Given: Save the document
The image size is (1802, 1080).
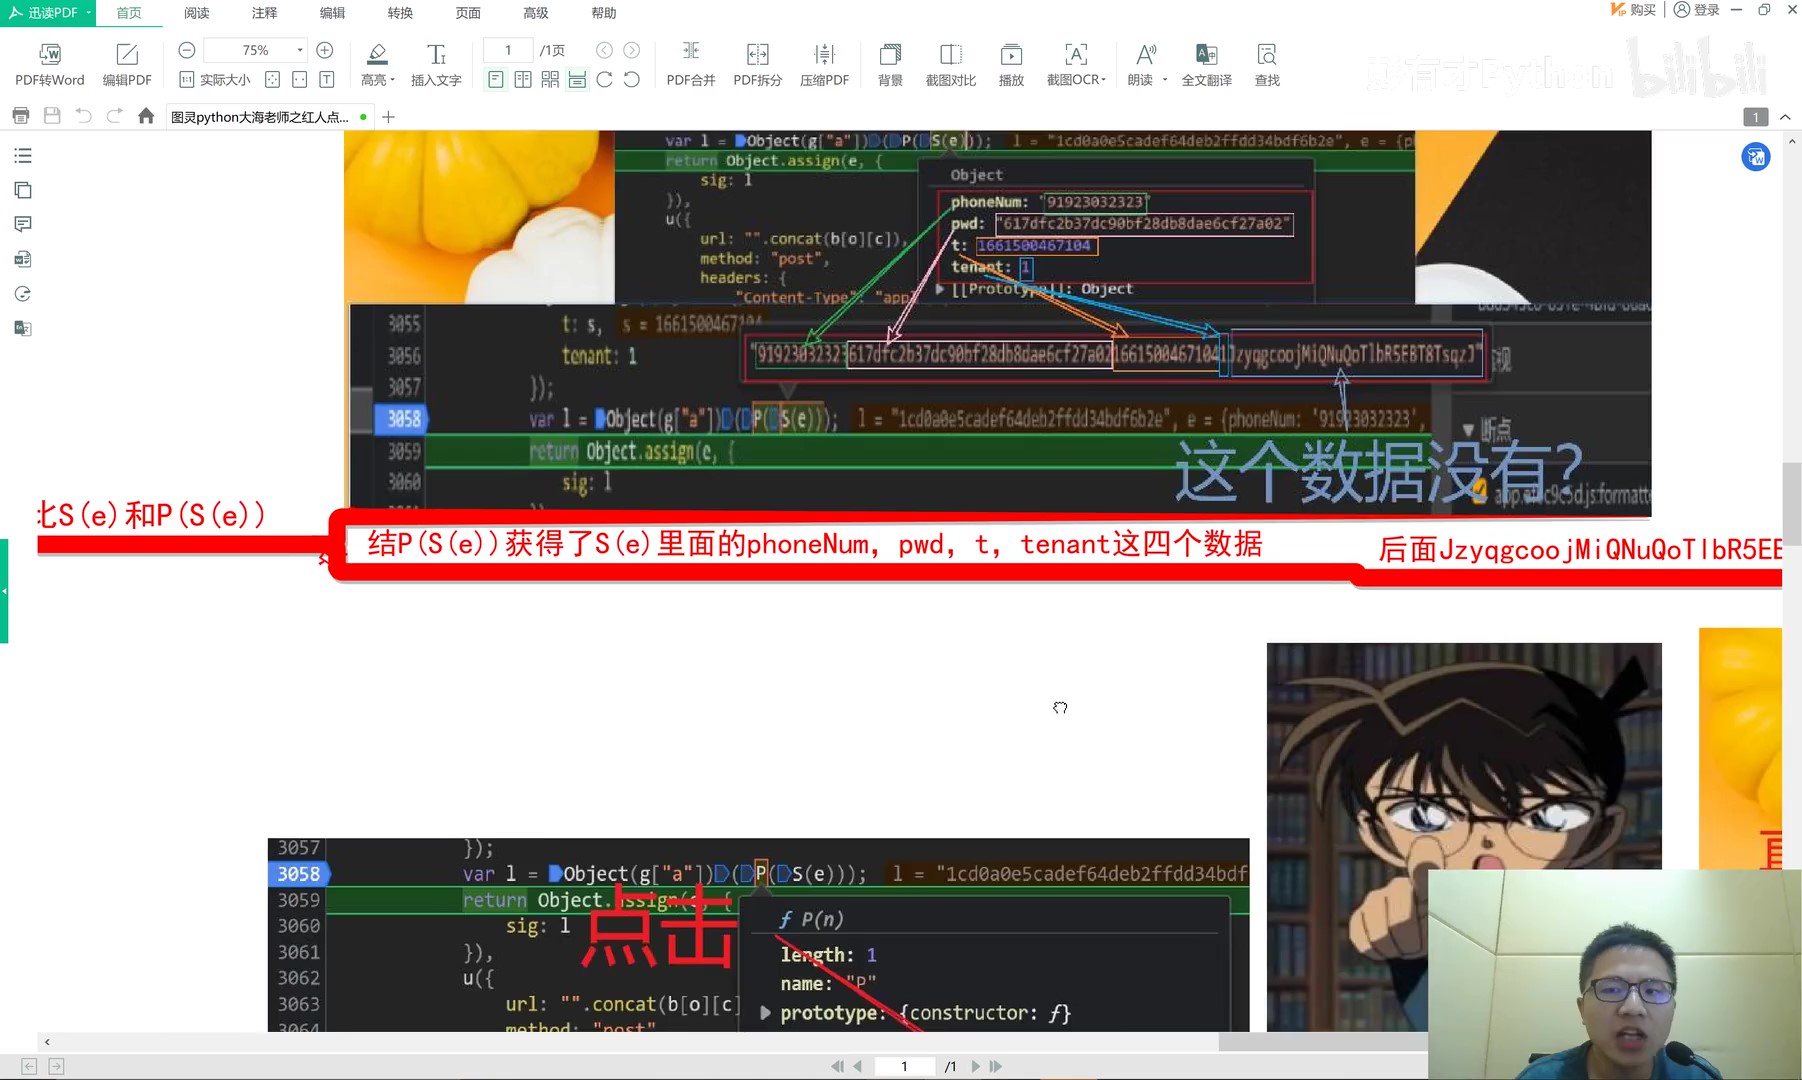Looking at the screenshot, I should pyautogui.click(x=52, y=116).
